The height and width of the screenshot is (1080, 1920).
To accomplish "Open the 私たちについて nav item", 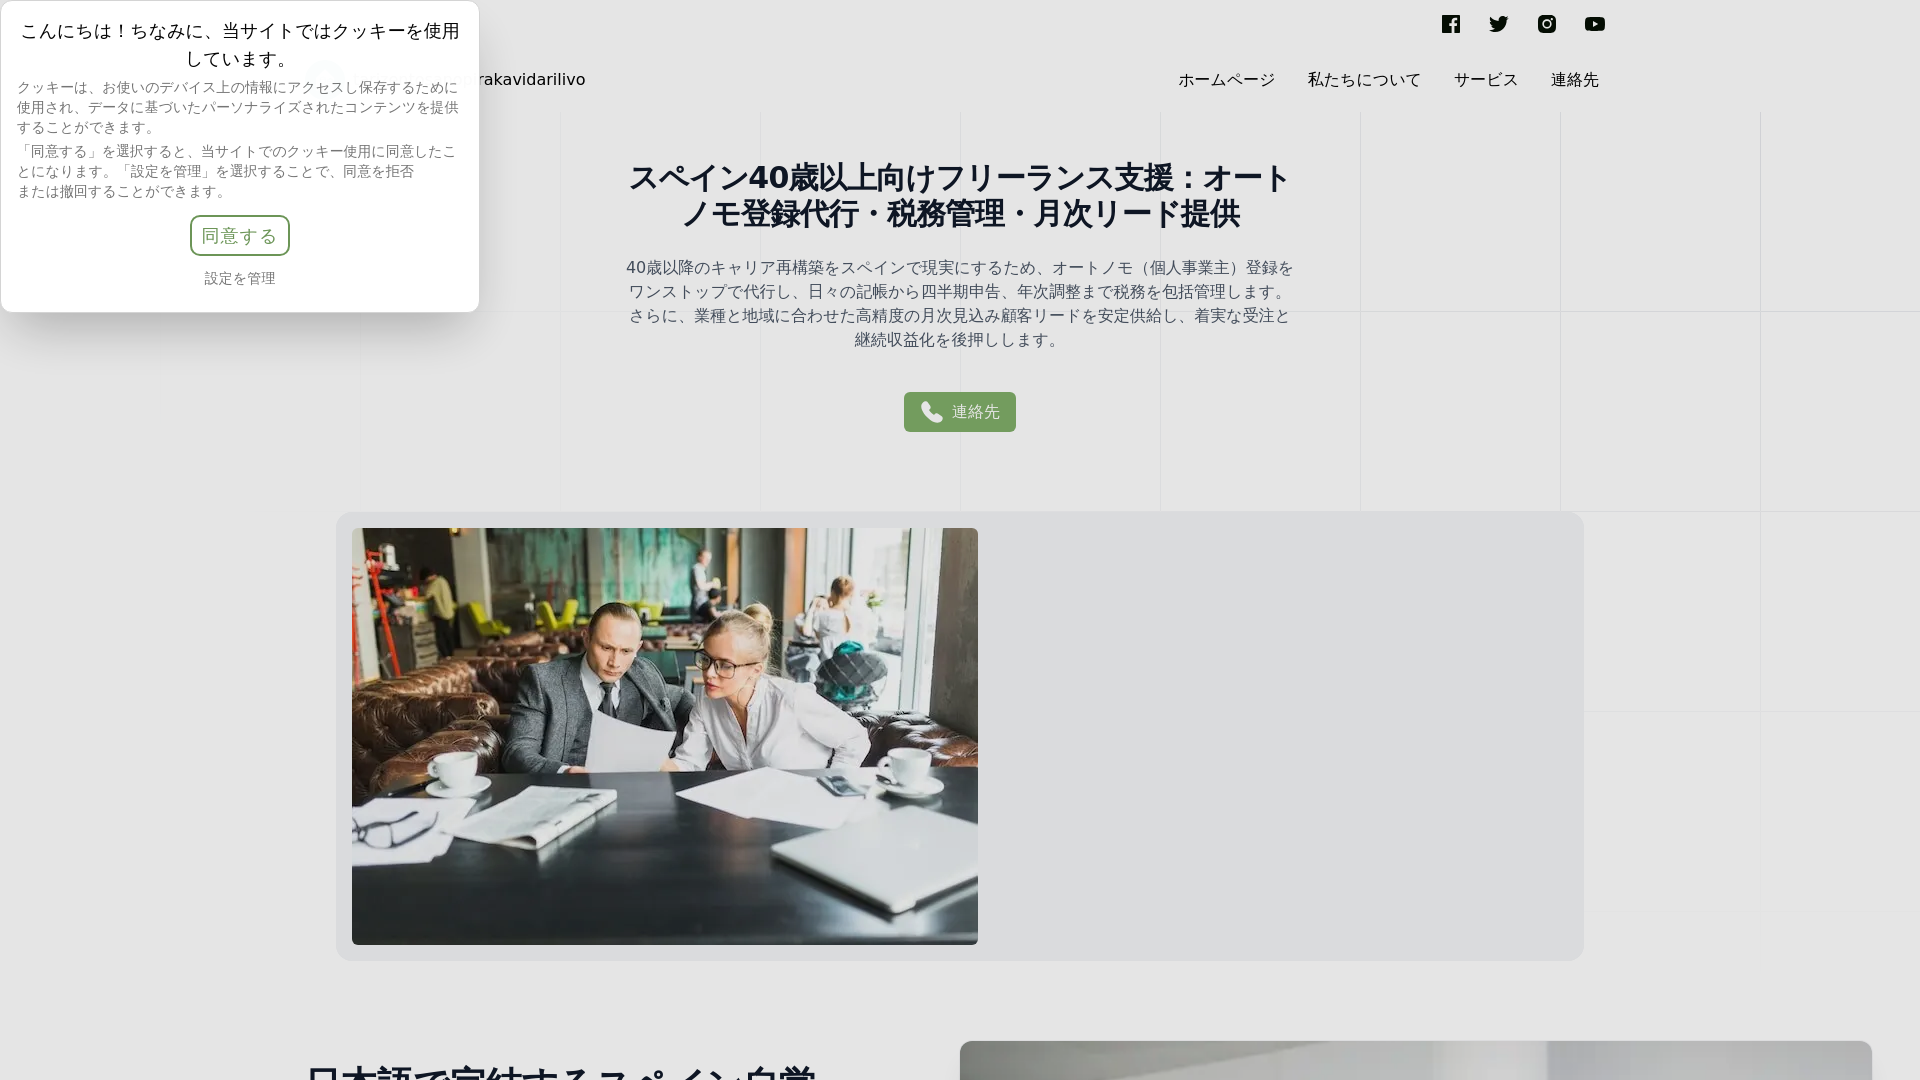I will point(1364,80).
